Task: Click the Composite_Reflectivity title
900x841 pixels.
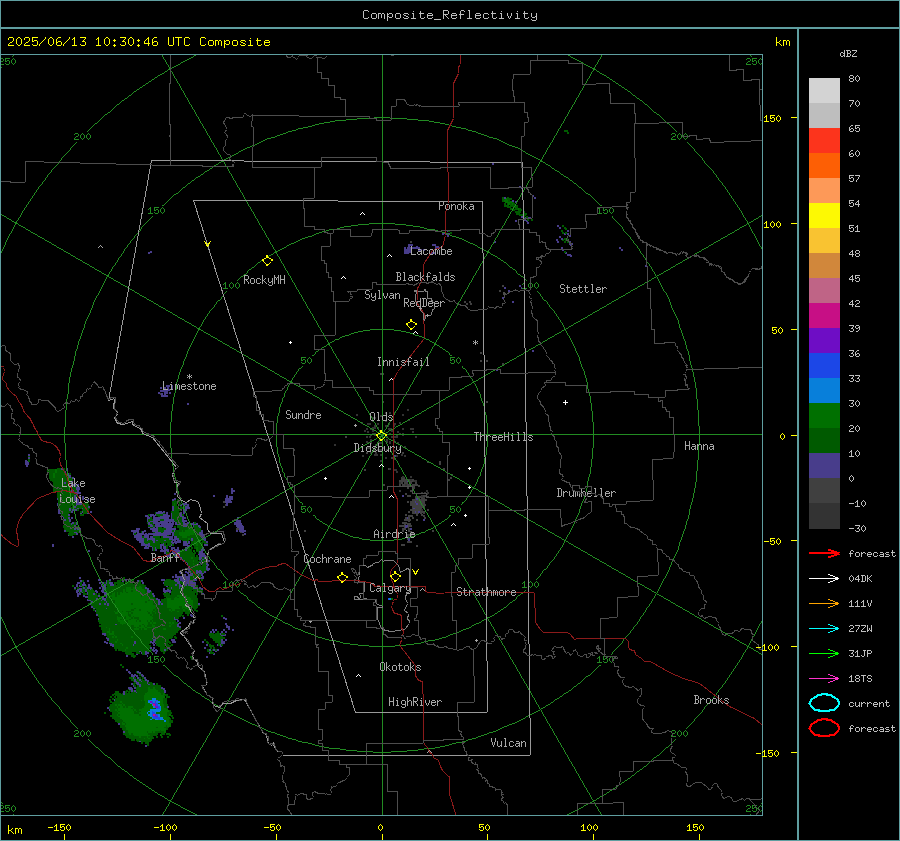Action: pyautogui.click(x=449, y=15)
